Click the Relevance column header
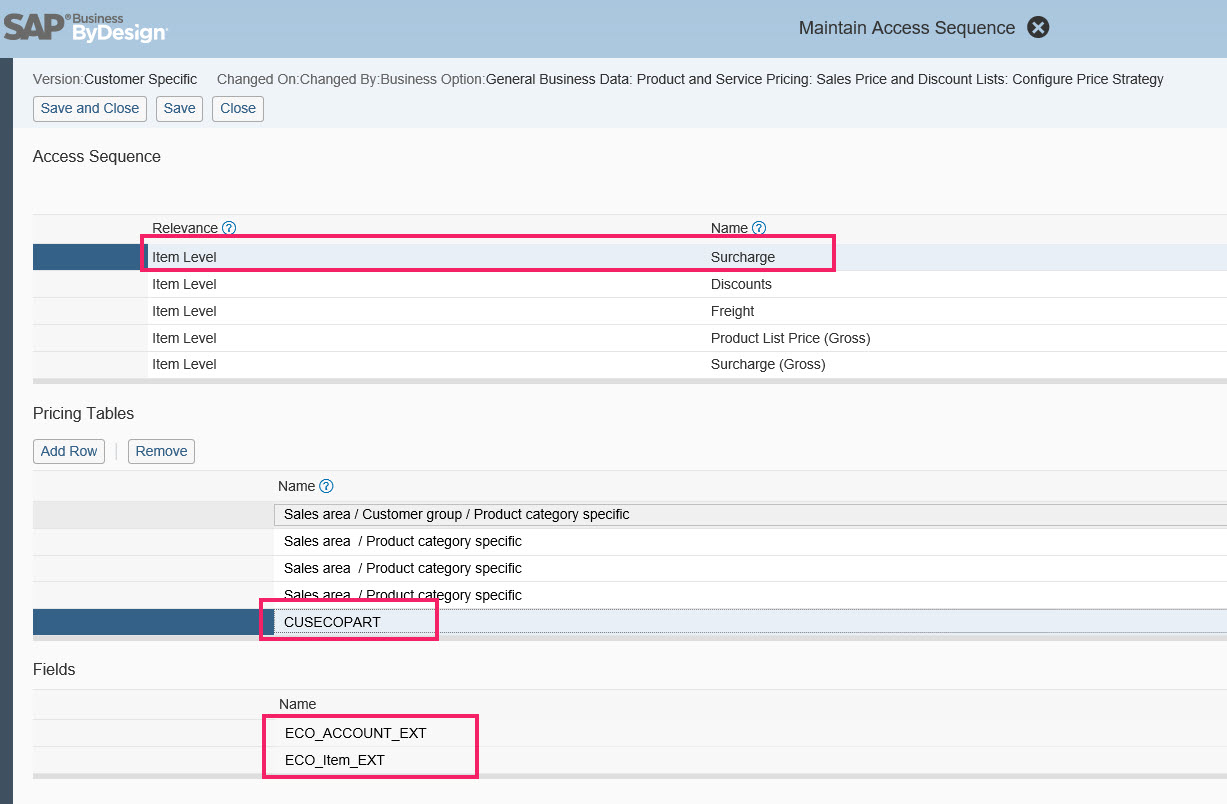The height and width of the screenshot is (804, 1227). coord(185,228)
